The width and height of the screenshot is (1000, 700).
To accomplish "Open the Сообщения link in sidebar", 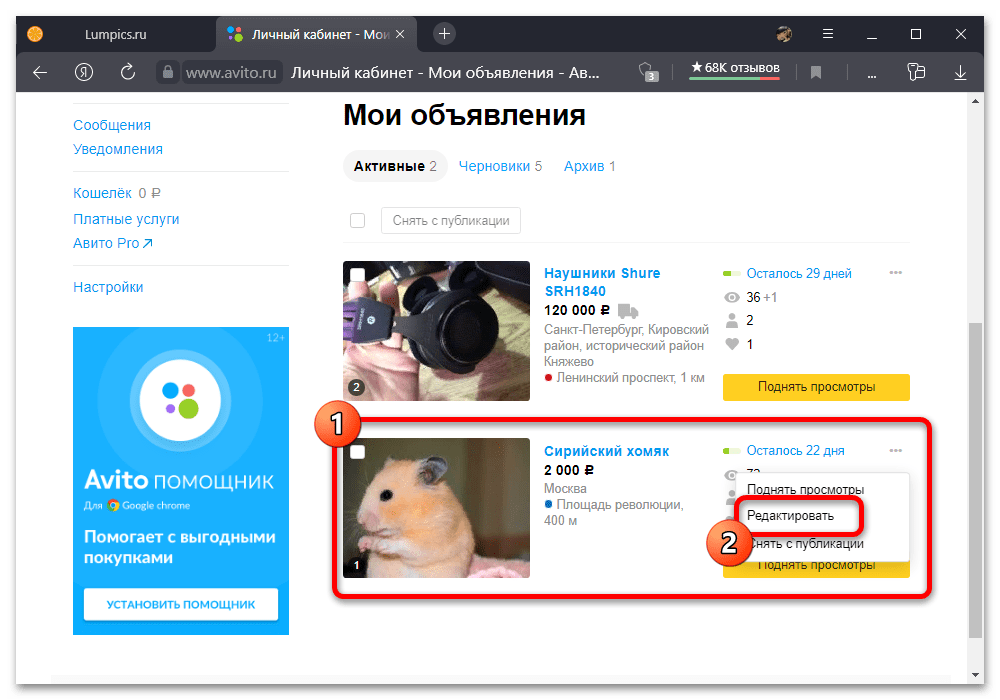I will (112, 125).
